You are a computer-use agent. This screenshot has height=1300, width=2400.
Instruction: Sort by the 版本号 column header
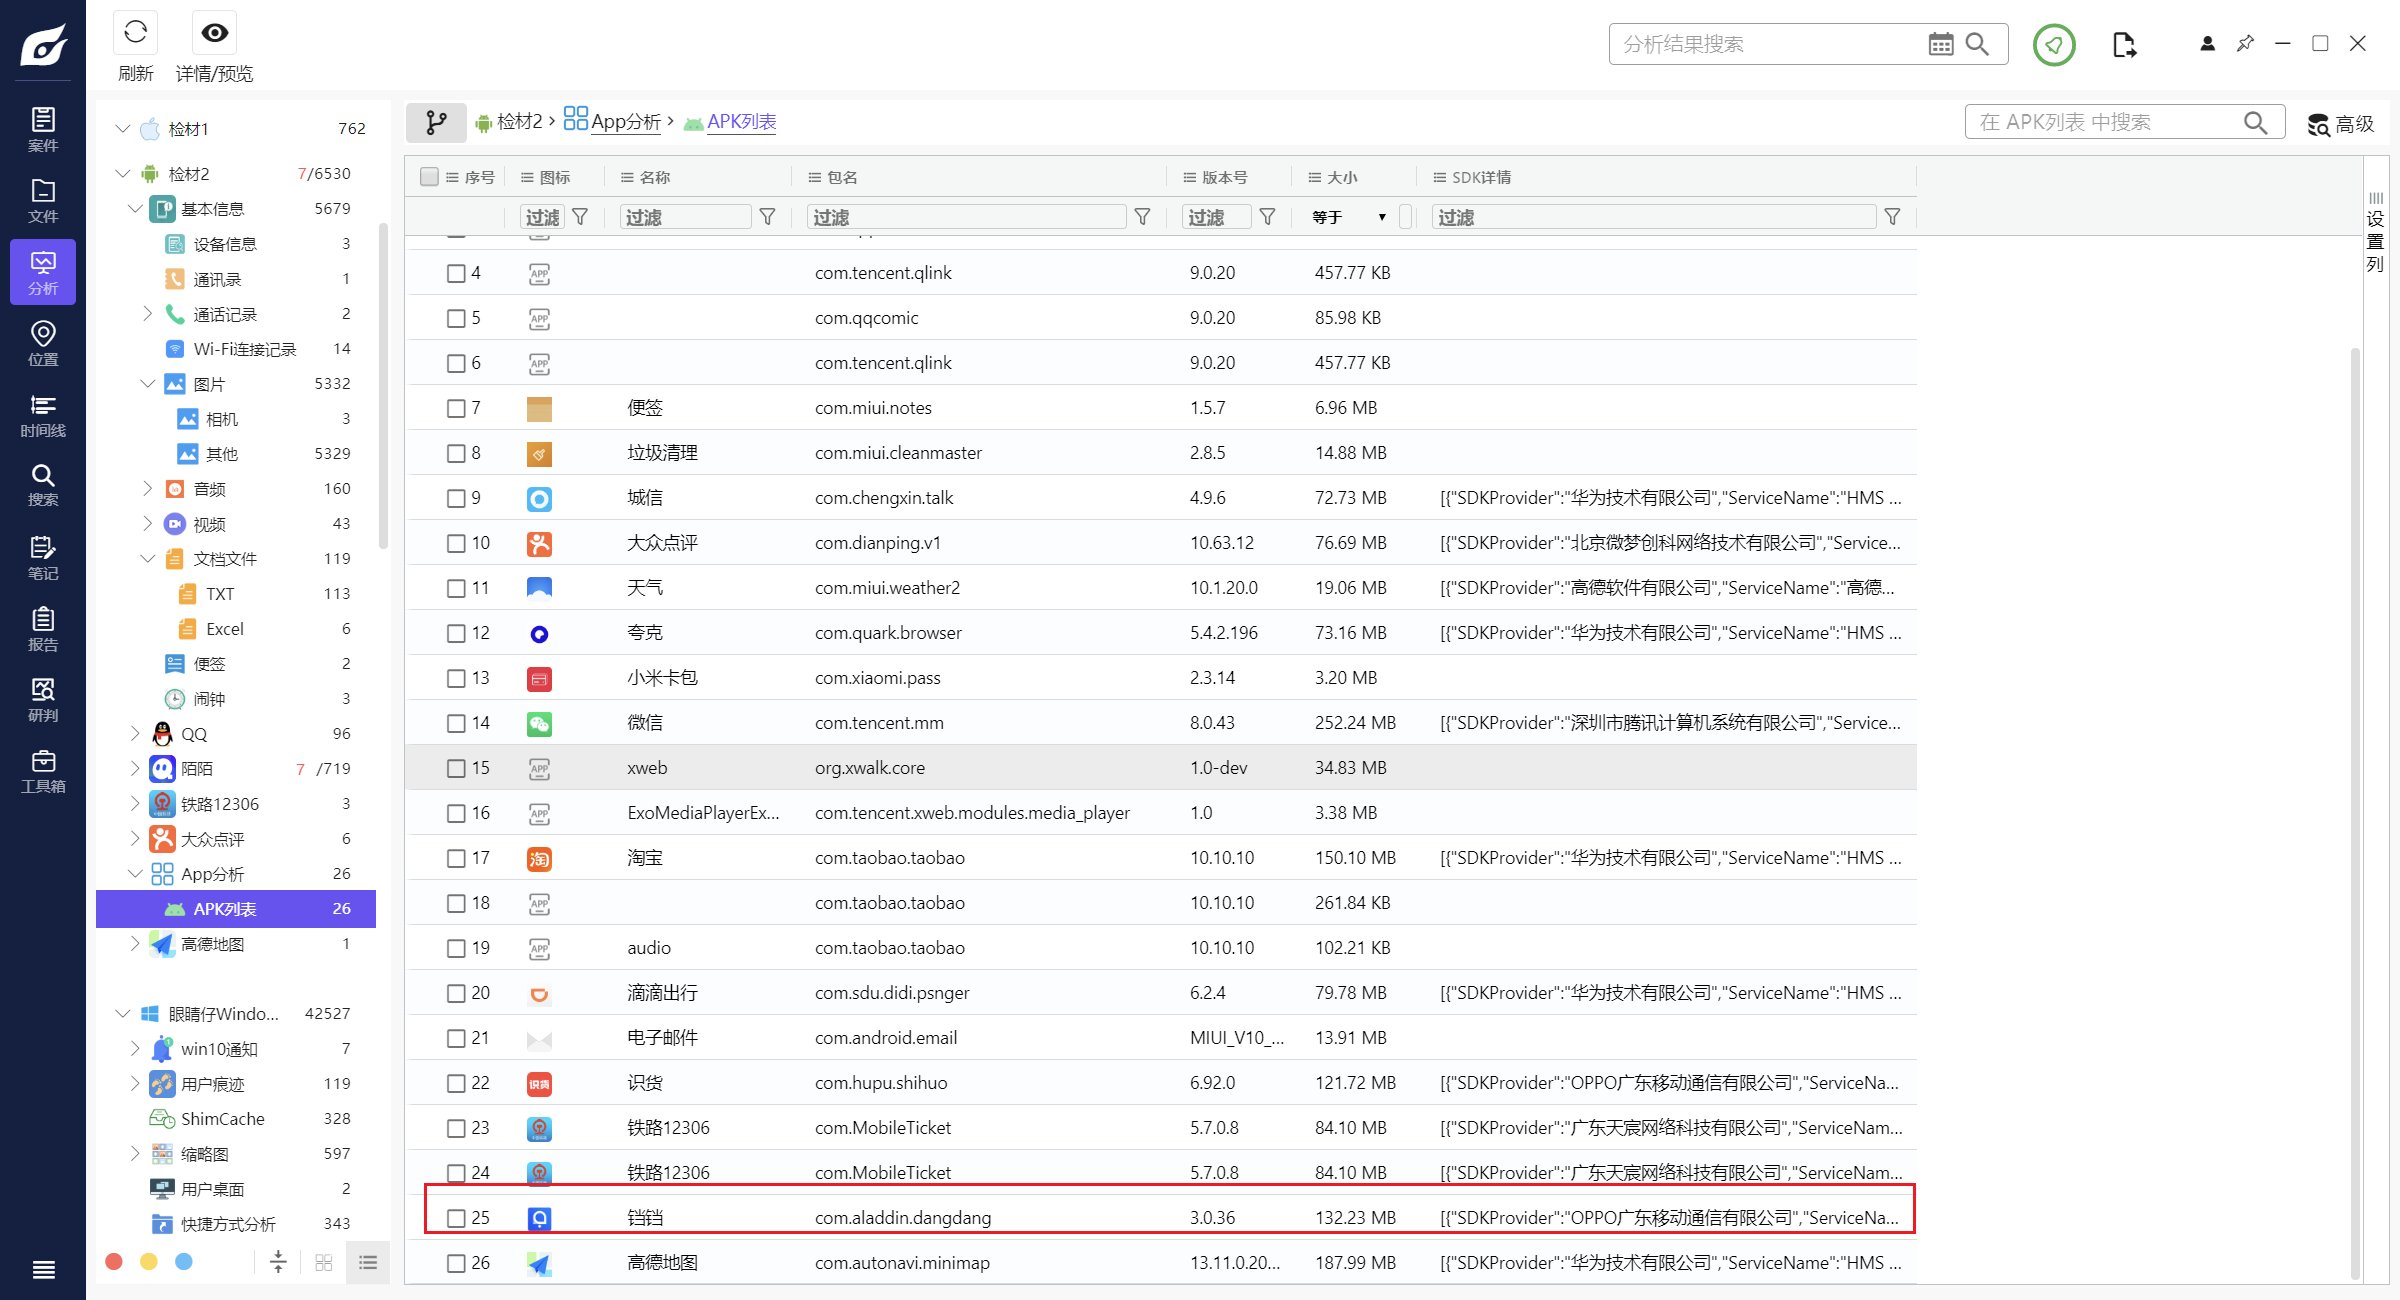[1224, 177]
